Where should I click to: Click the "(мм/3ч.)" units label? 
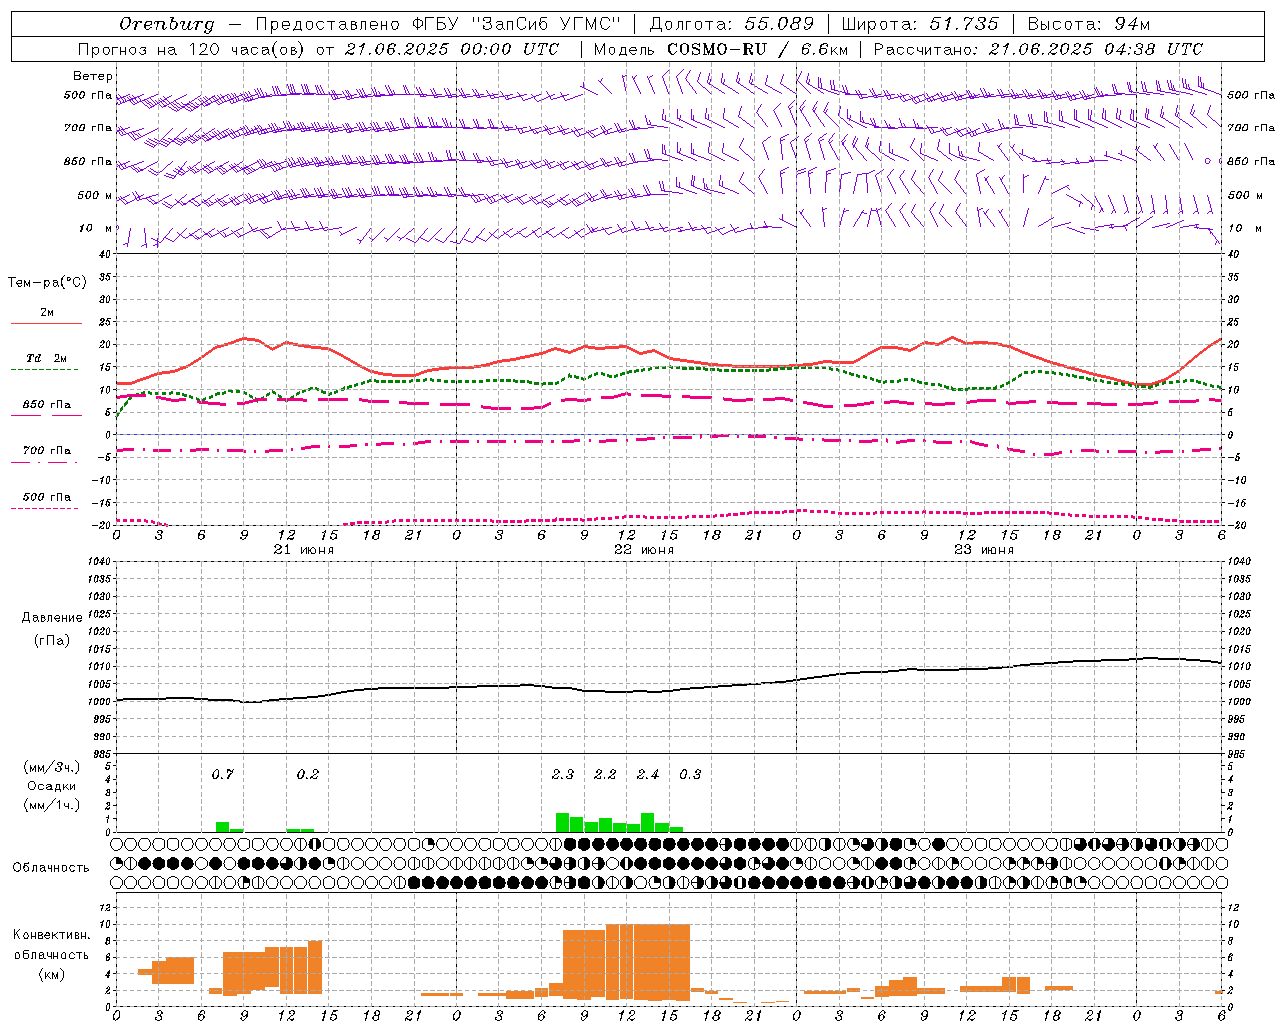(51, 767)
